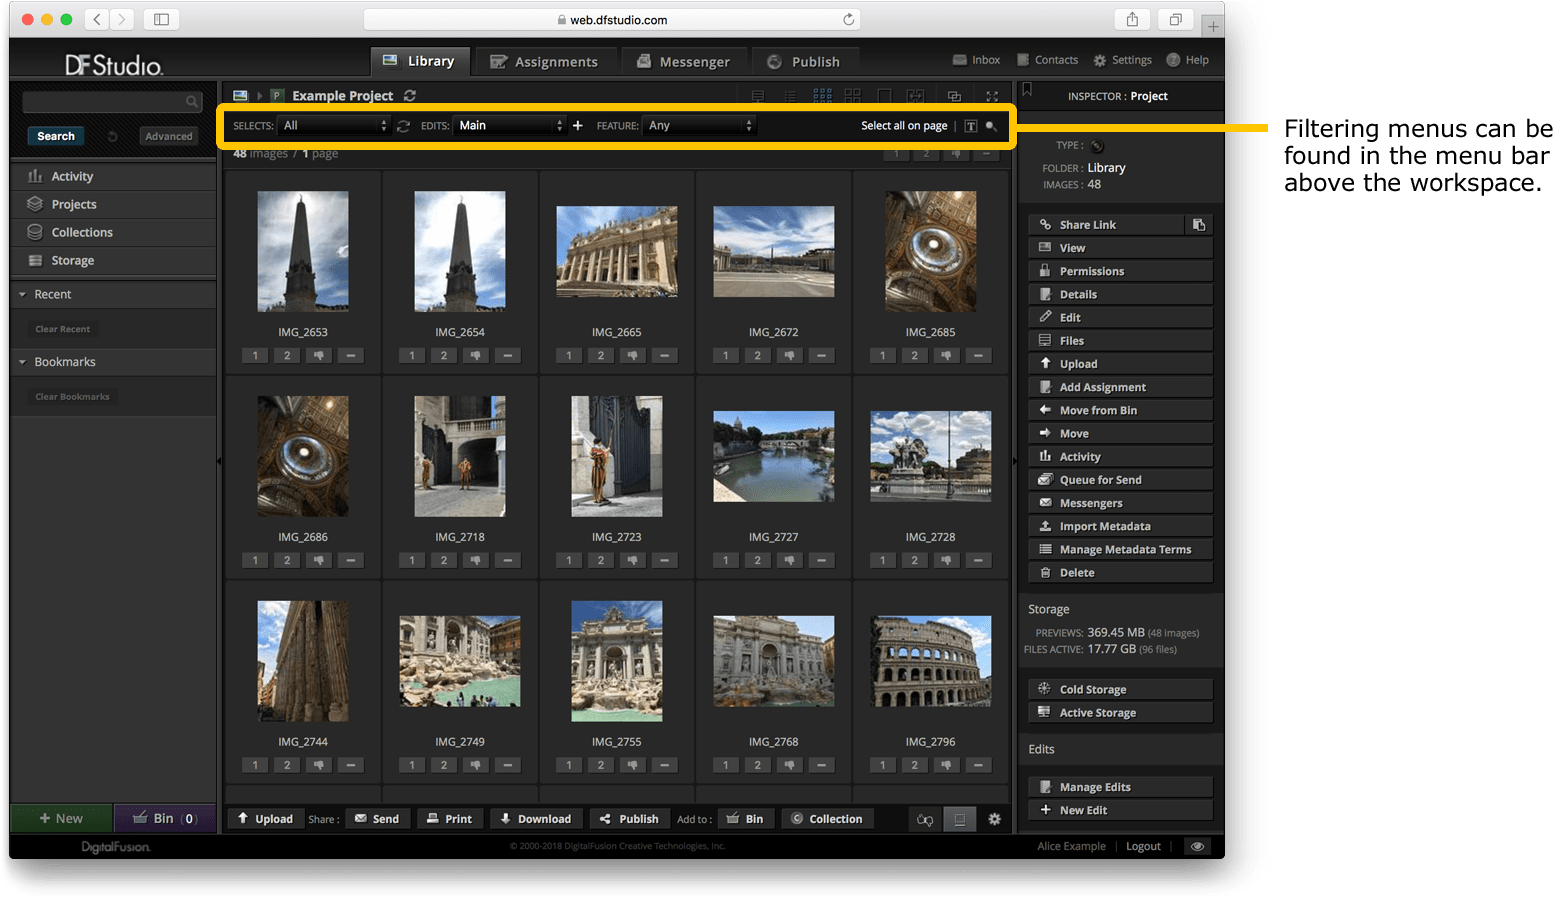Toggle the eye visibility icon near Logout
Image resolution: width=1553 pixels, height=897 pixels.
point(1197,846)
